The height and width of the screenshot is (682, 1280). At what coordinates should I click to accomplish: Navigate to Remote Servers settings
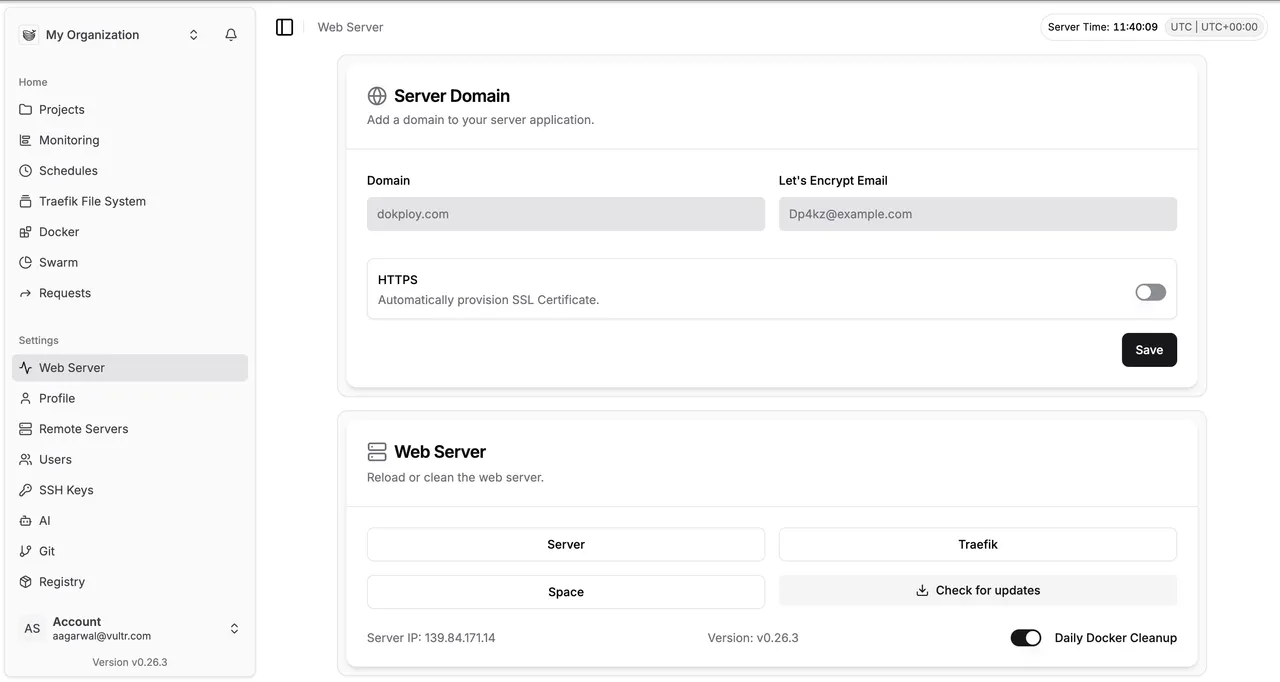(x=130, y=429)
